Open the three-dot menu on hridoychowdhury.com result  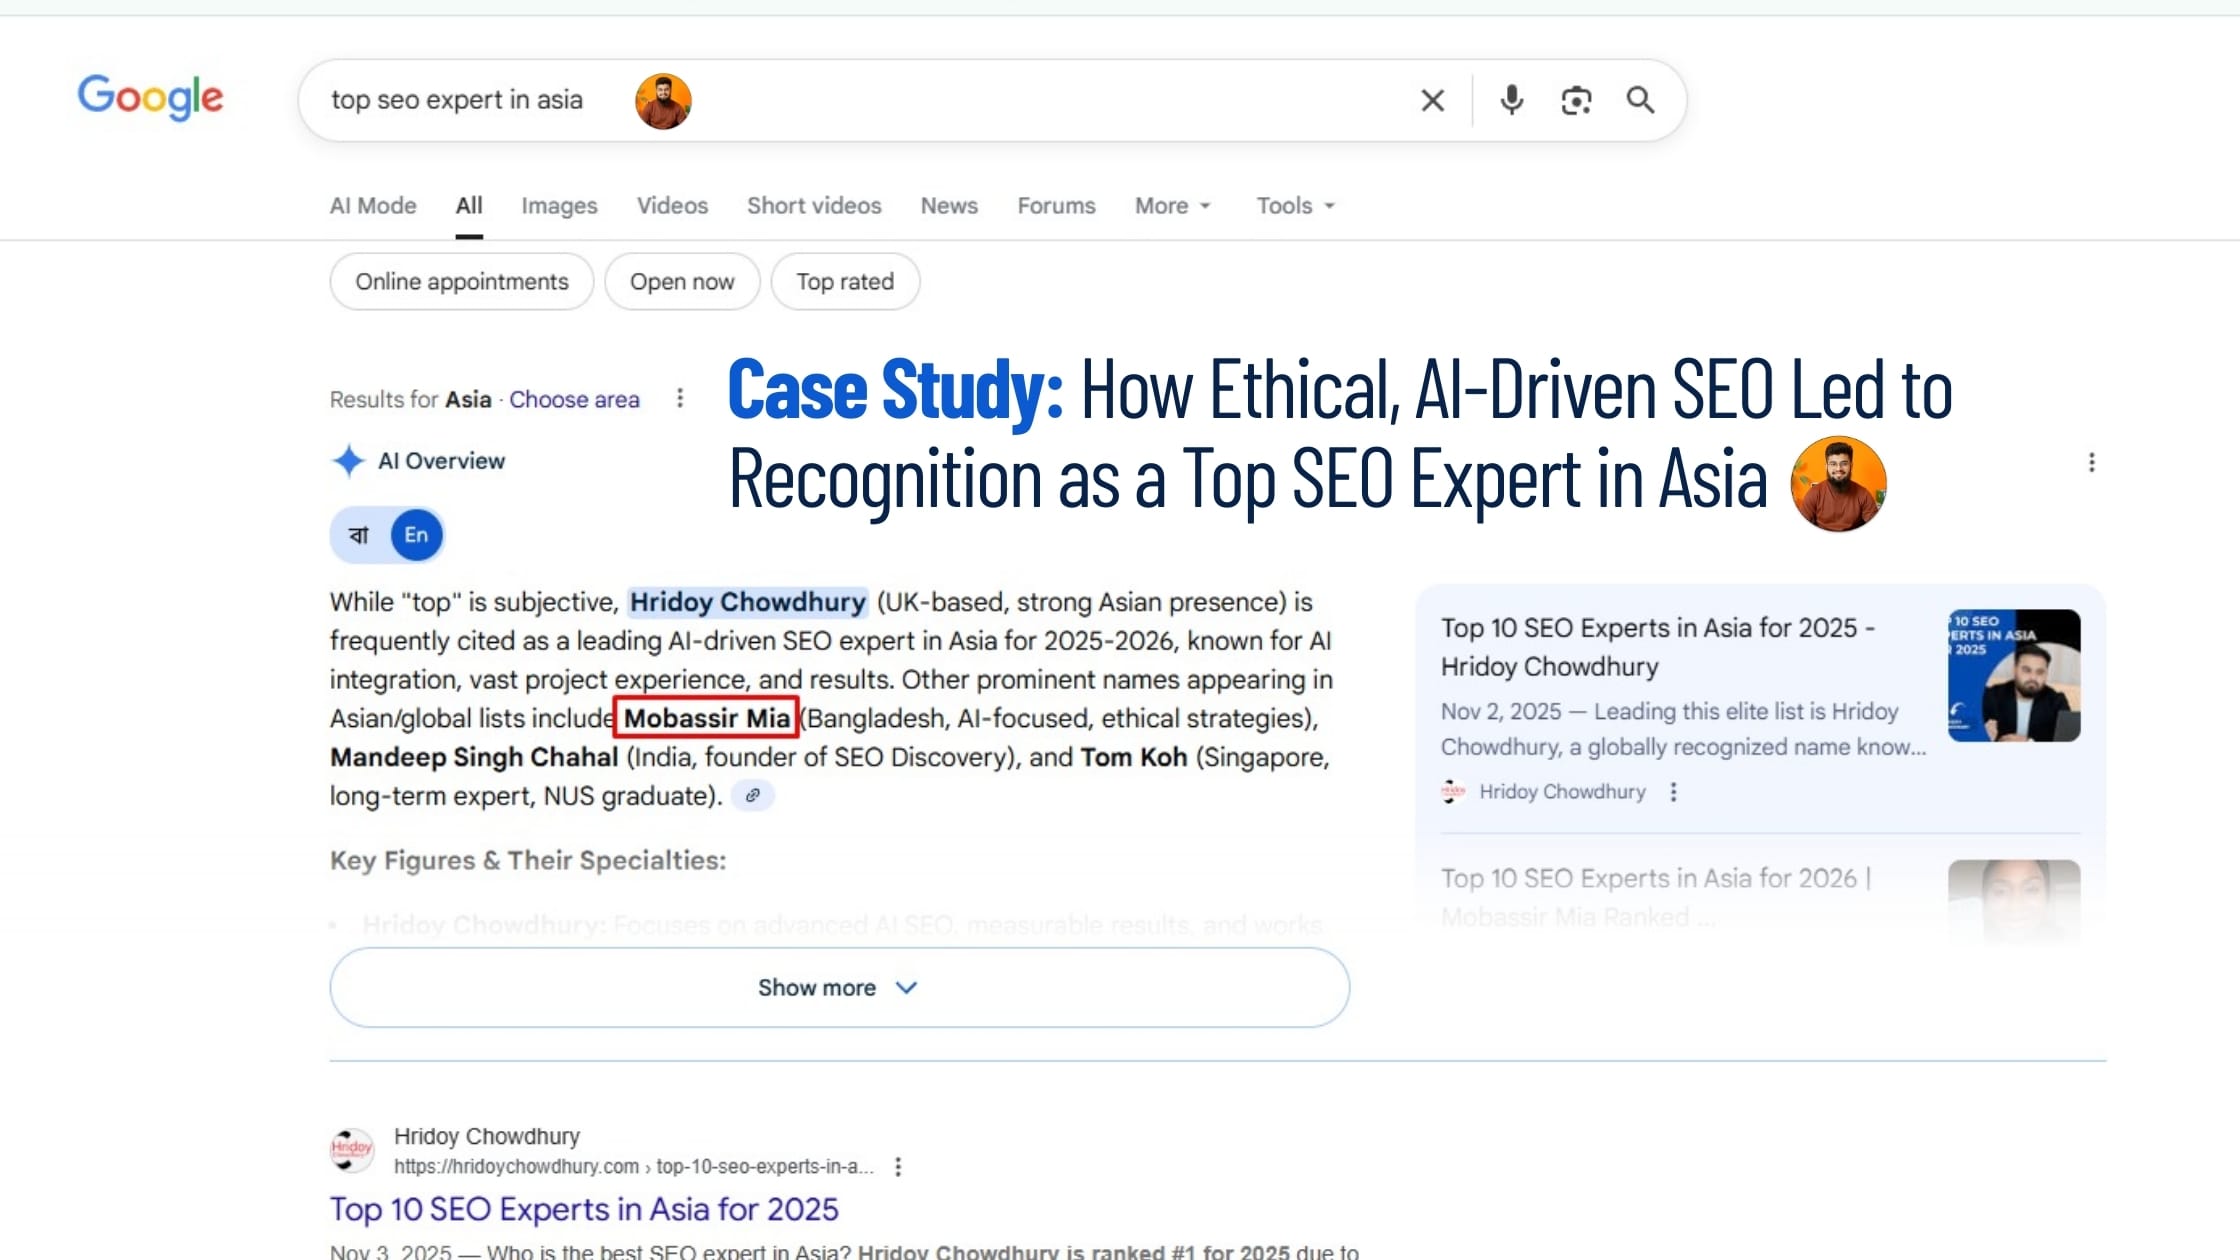pyautogui.click(x=898, y=1166)
